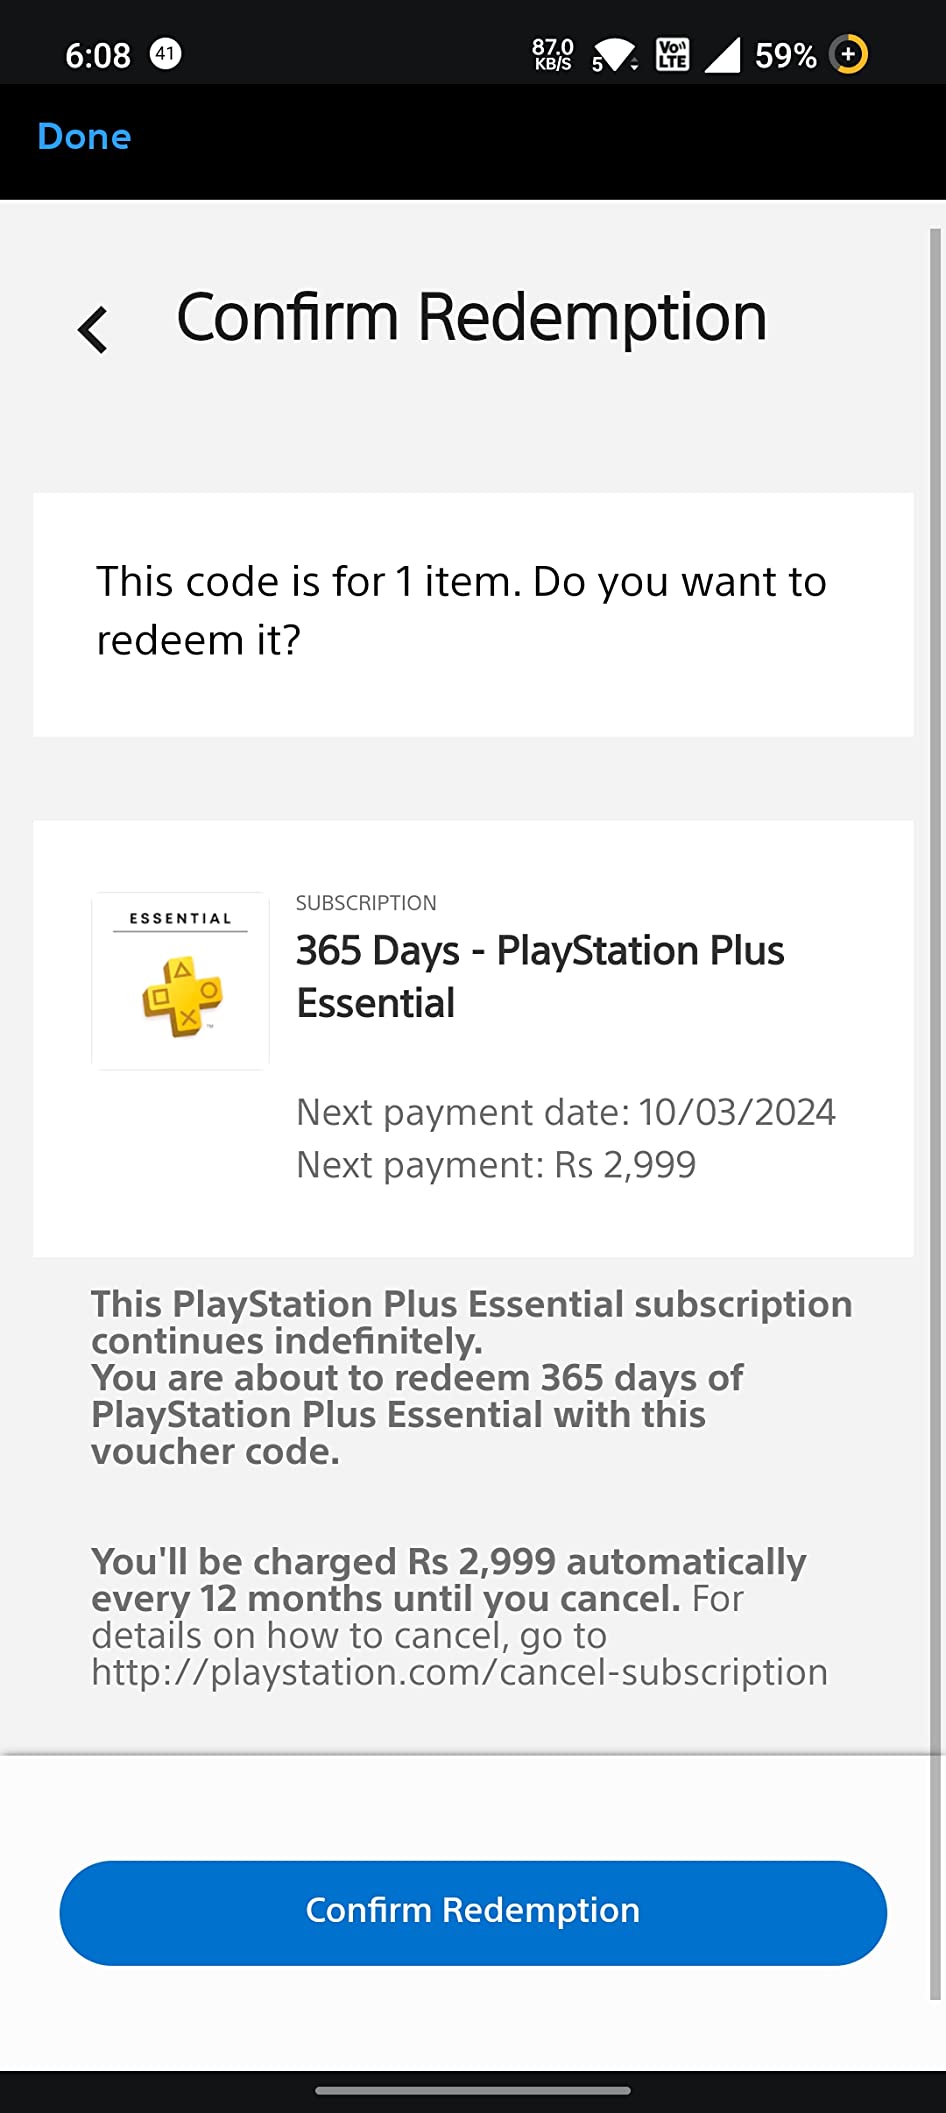Screen dimensions: 946x2113
Task: Tap the battery saver plus icon
Action: coord(846,56)
